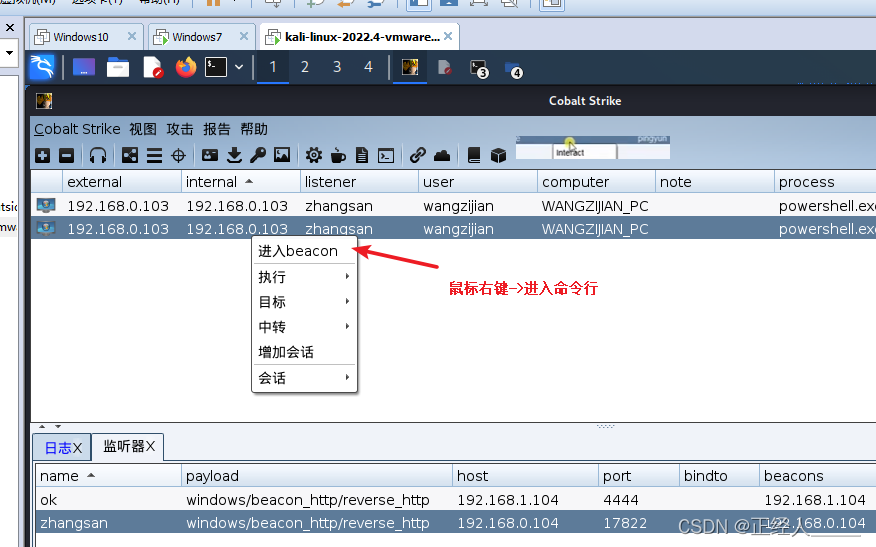The image size is (876, 547).
Task: Launch Firefox from Kali panel
Action: click(186, 68)
